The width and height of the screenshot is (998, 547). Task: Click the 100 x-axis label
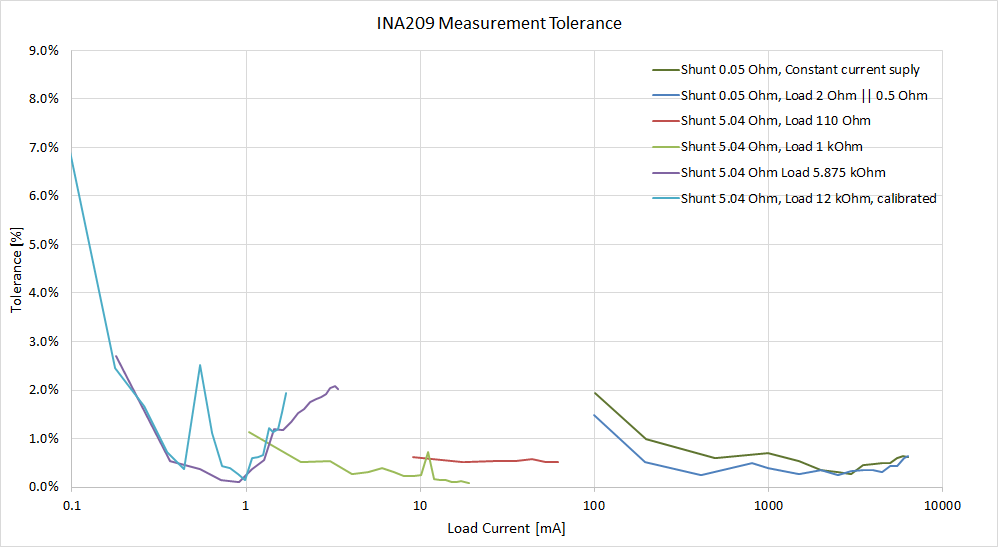click(x=594, y=506)
